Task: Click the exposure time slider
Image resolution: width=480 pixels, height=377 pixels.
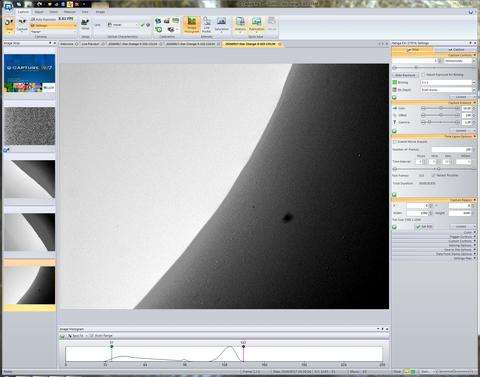Action: tap(434, 68)
